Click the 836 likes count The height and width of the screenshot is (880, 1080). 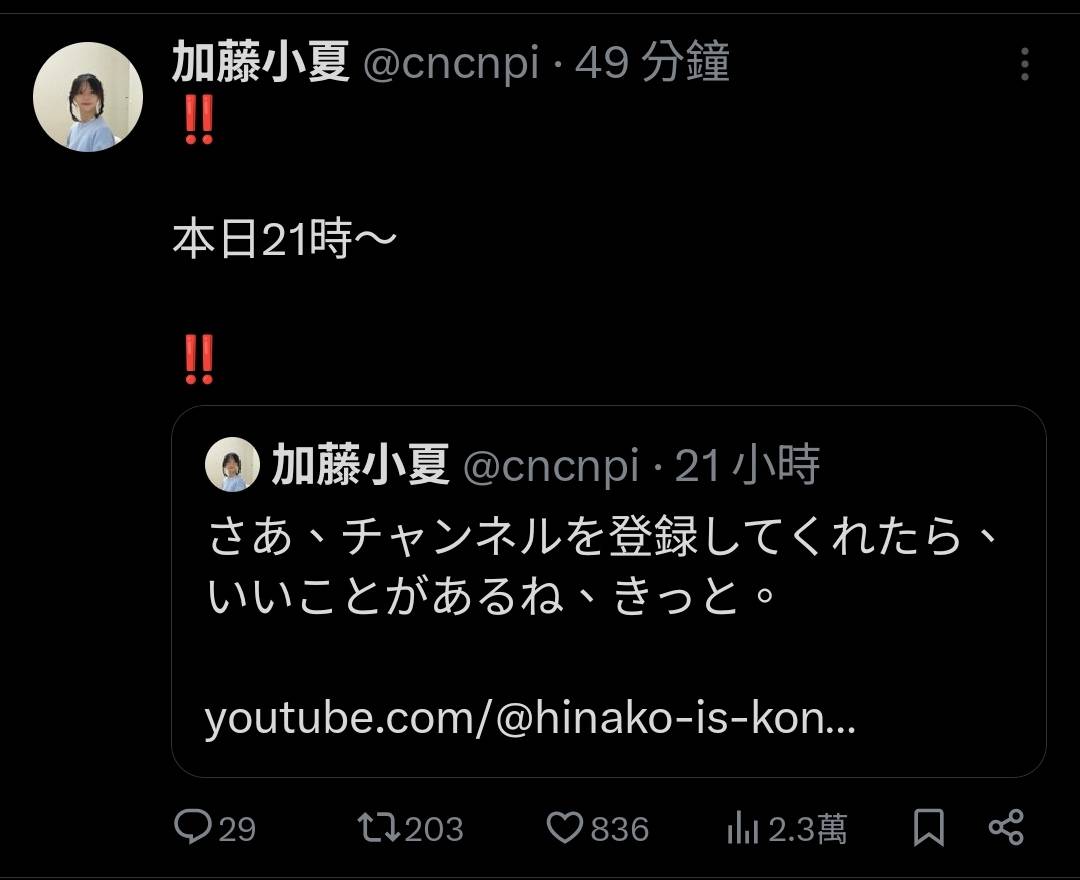coord(620,829)
